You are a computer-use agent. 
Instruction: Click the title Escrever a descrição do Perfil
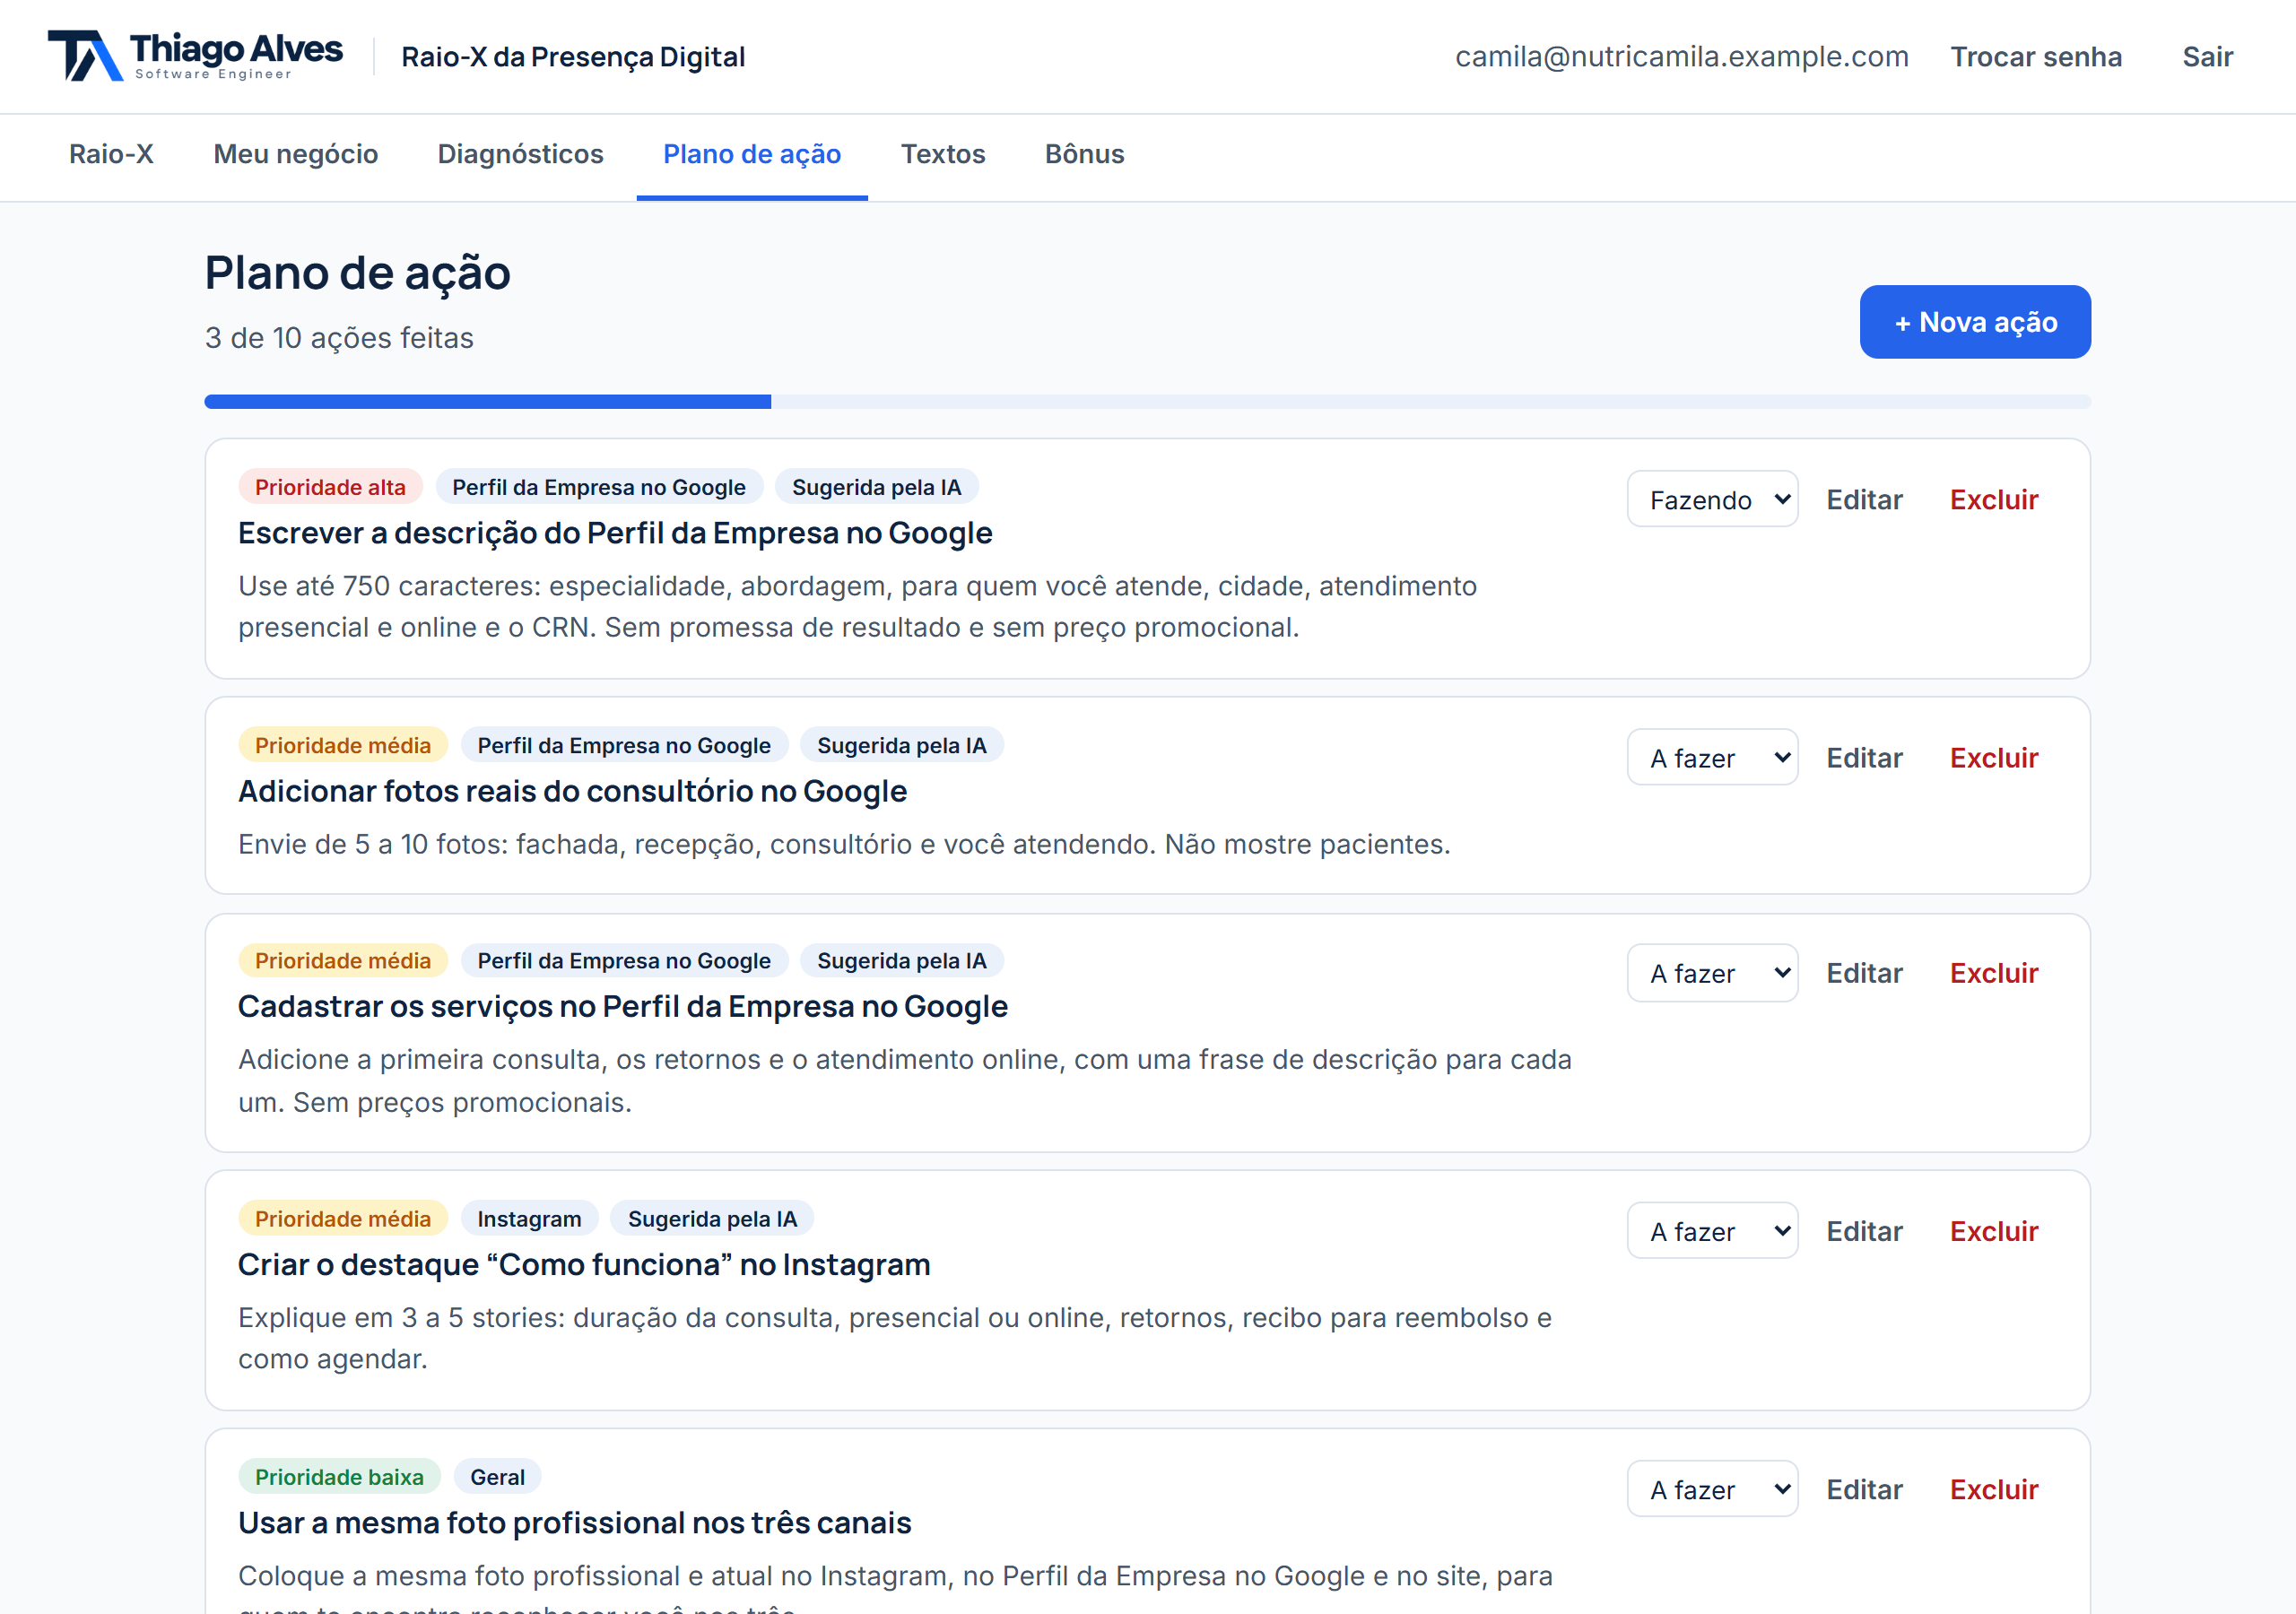coord(615,533)
